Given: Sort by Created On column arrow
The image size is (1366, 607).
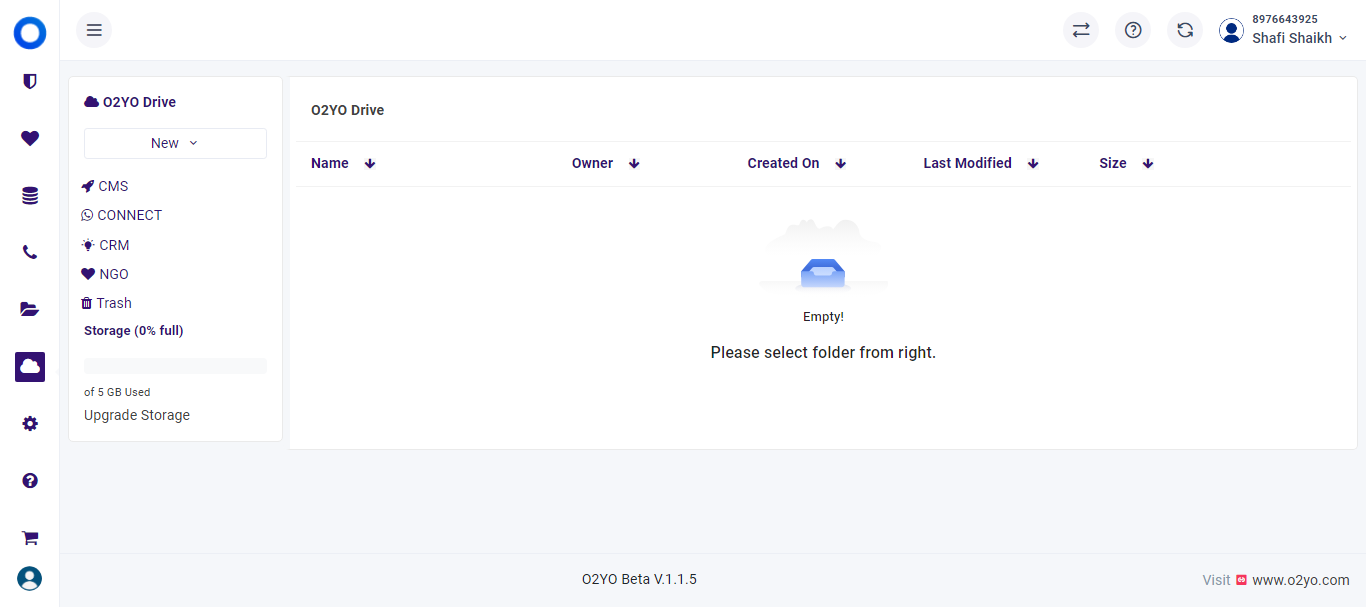Looking at the screenshot, I should point(840,164).
